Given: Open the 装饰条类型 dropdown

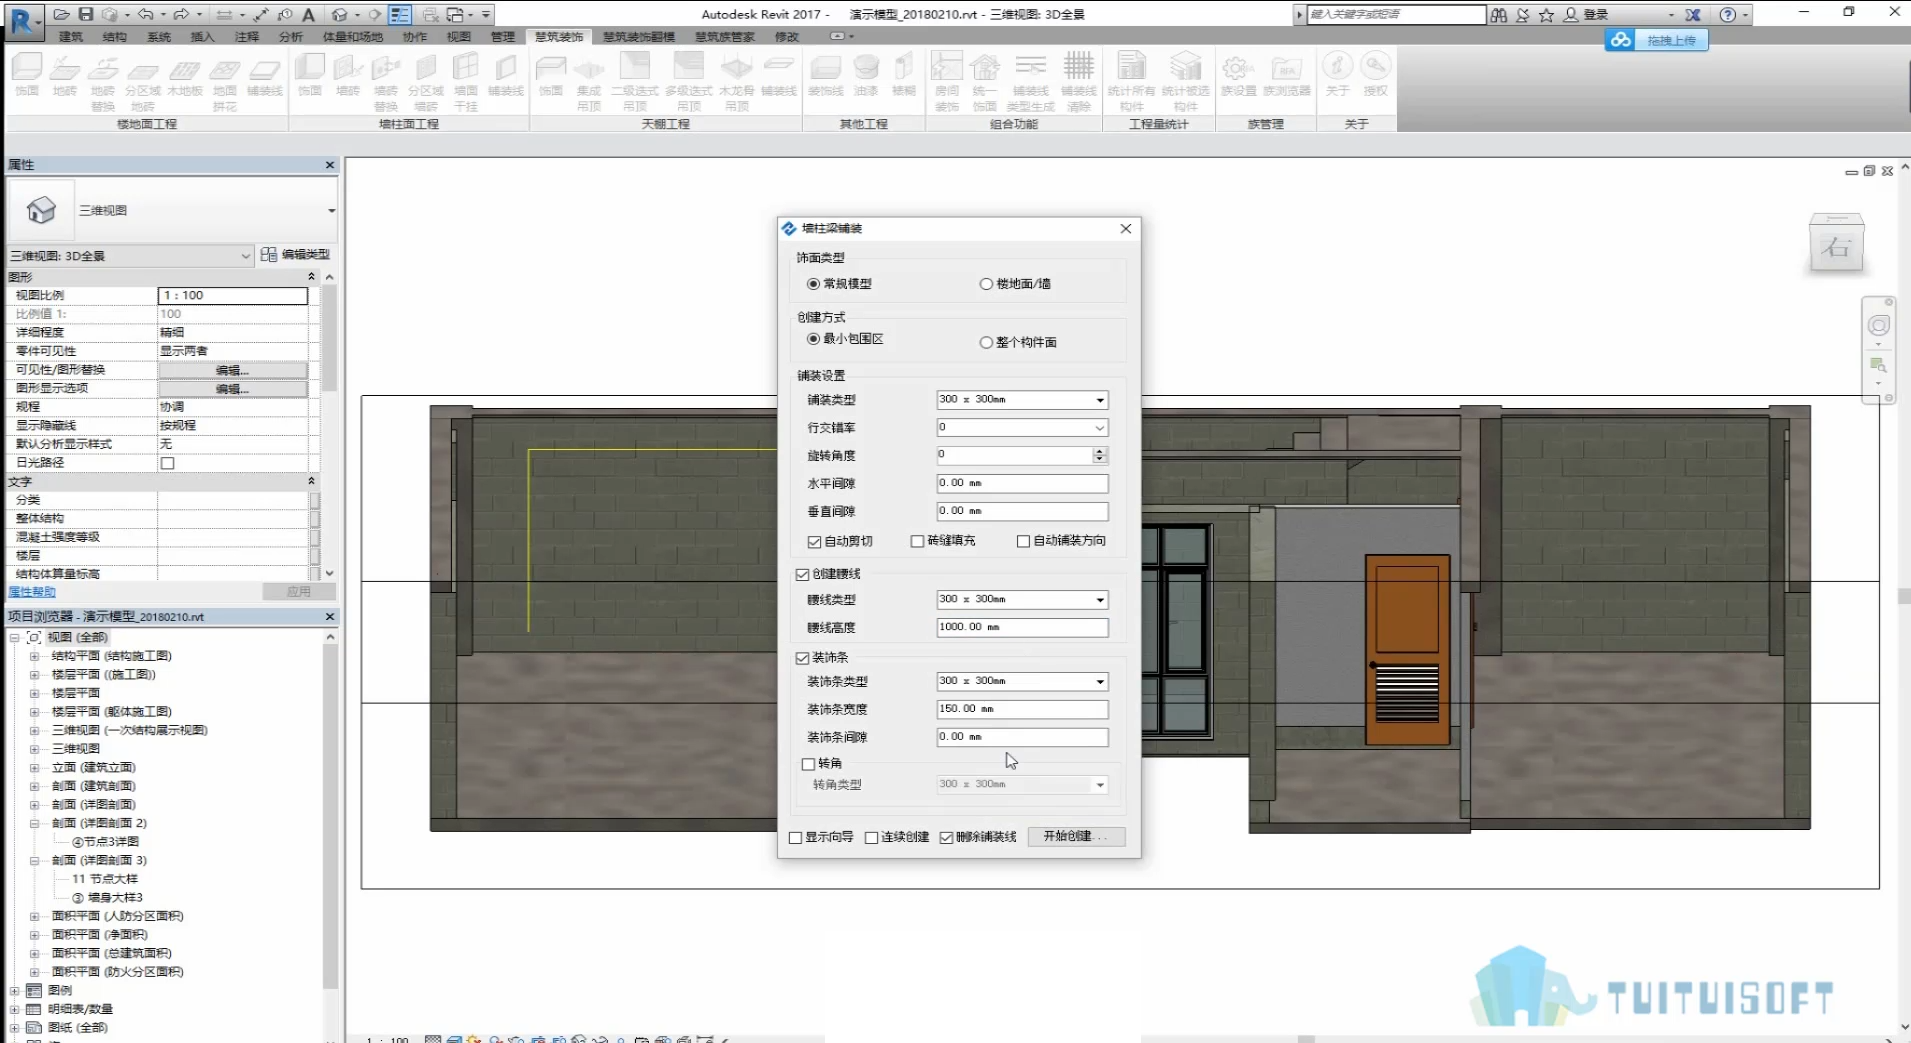Looking at the screenshot, I should pyautogui.click(x=1022, y=682).
